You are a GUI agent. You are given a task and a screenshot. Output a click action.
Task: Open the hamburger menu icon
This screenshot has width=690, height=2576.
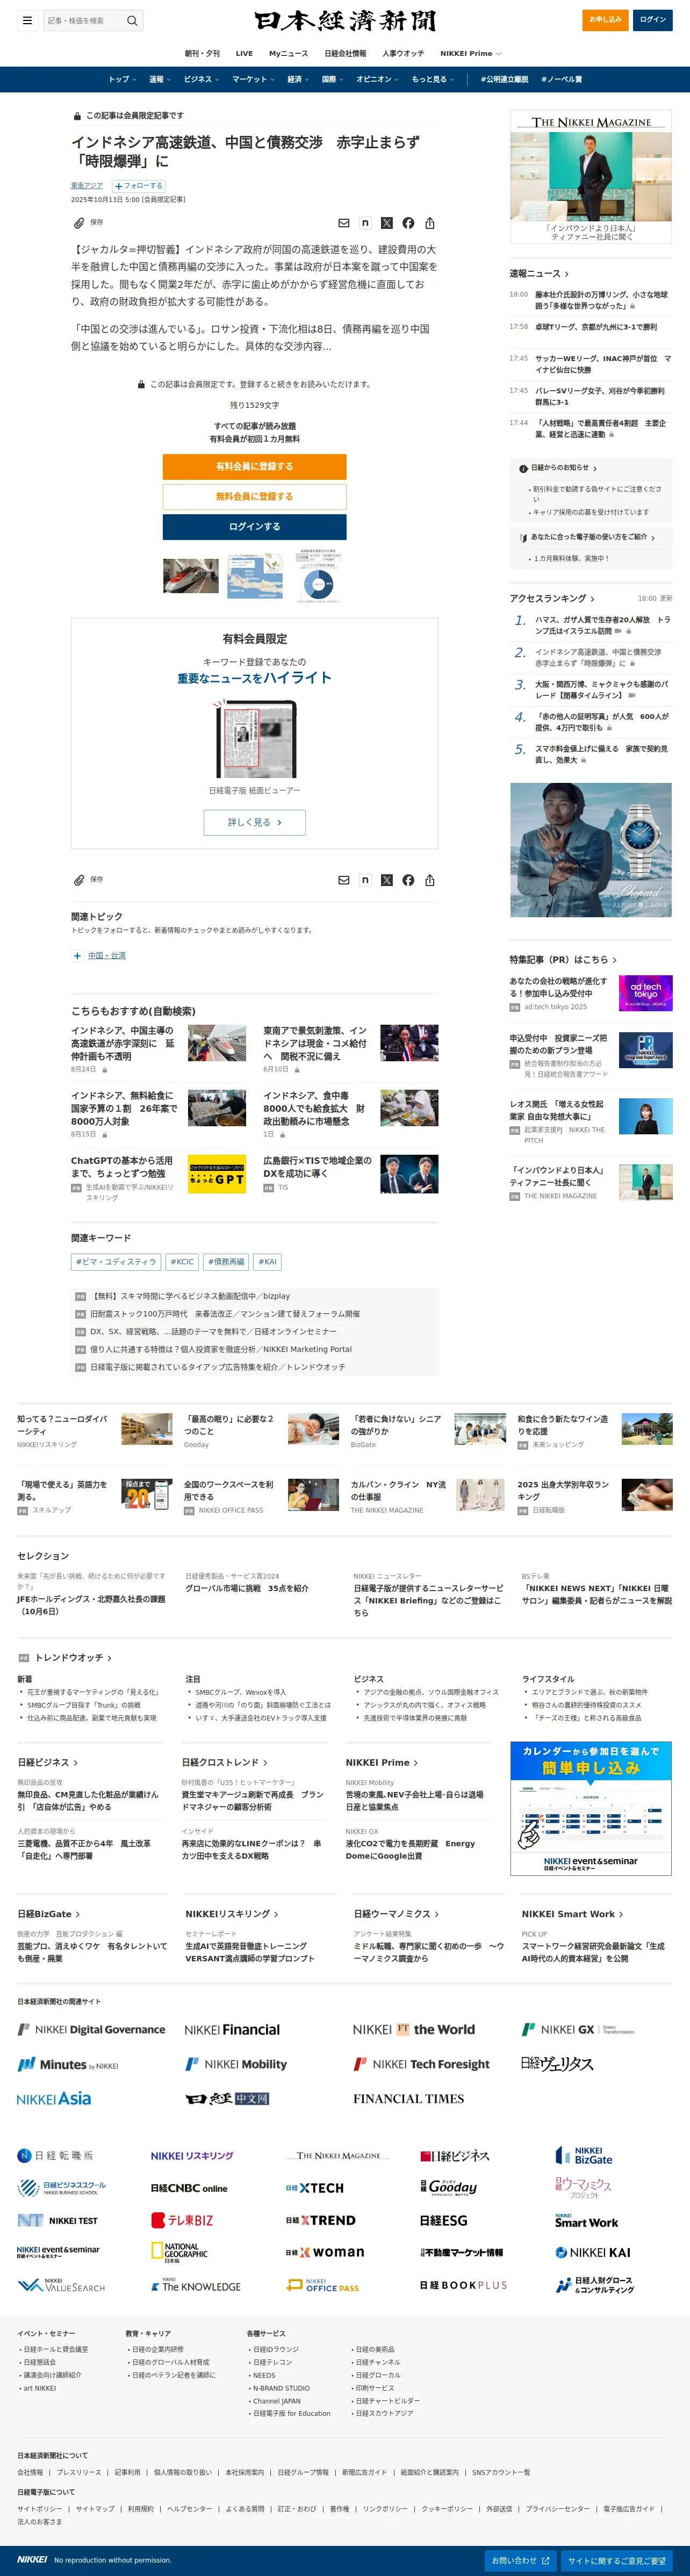(x=27, y=20)
